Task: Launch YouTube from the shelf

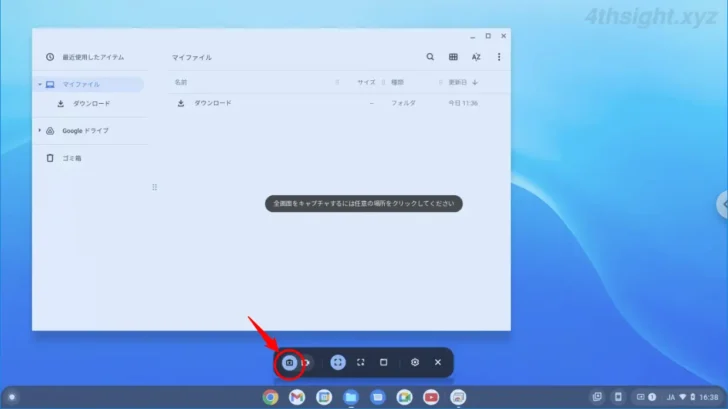Action: [431, 397]
